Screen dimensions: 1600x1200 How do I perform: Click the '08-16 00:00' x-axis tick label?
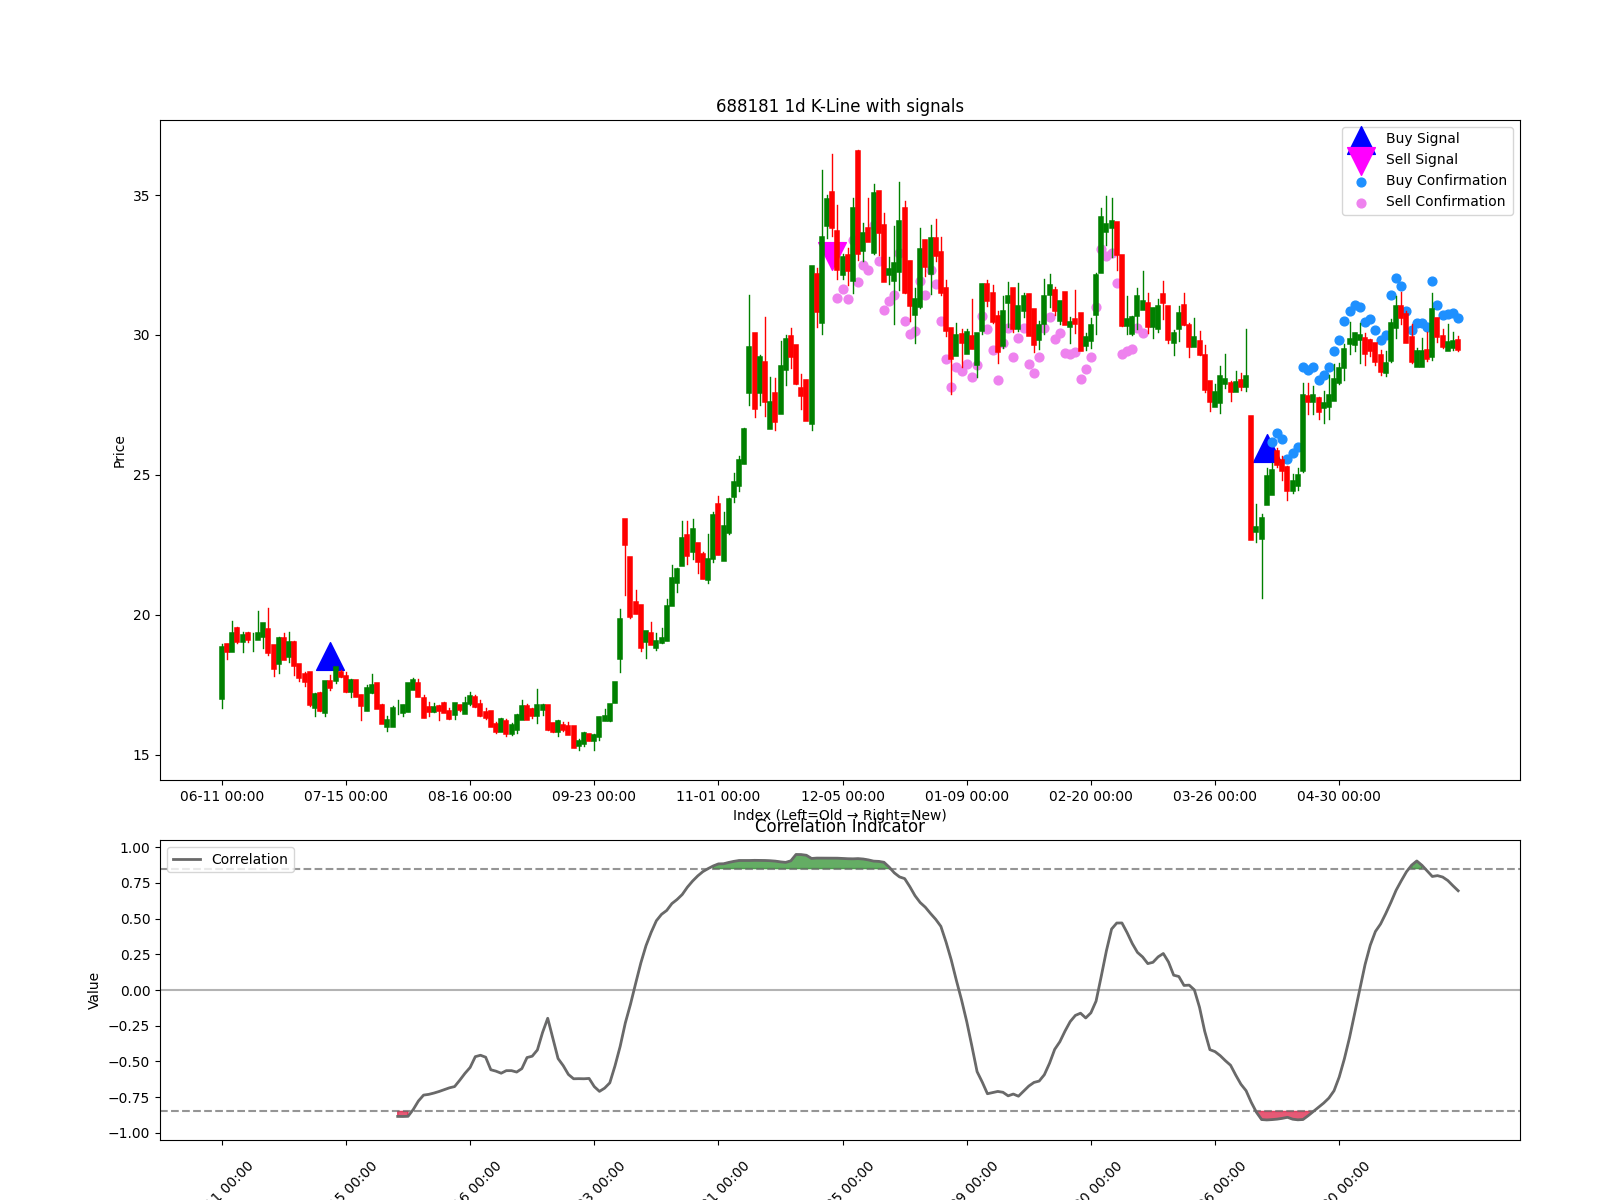point(470,797)
